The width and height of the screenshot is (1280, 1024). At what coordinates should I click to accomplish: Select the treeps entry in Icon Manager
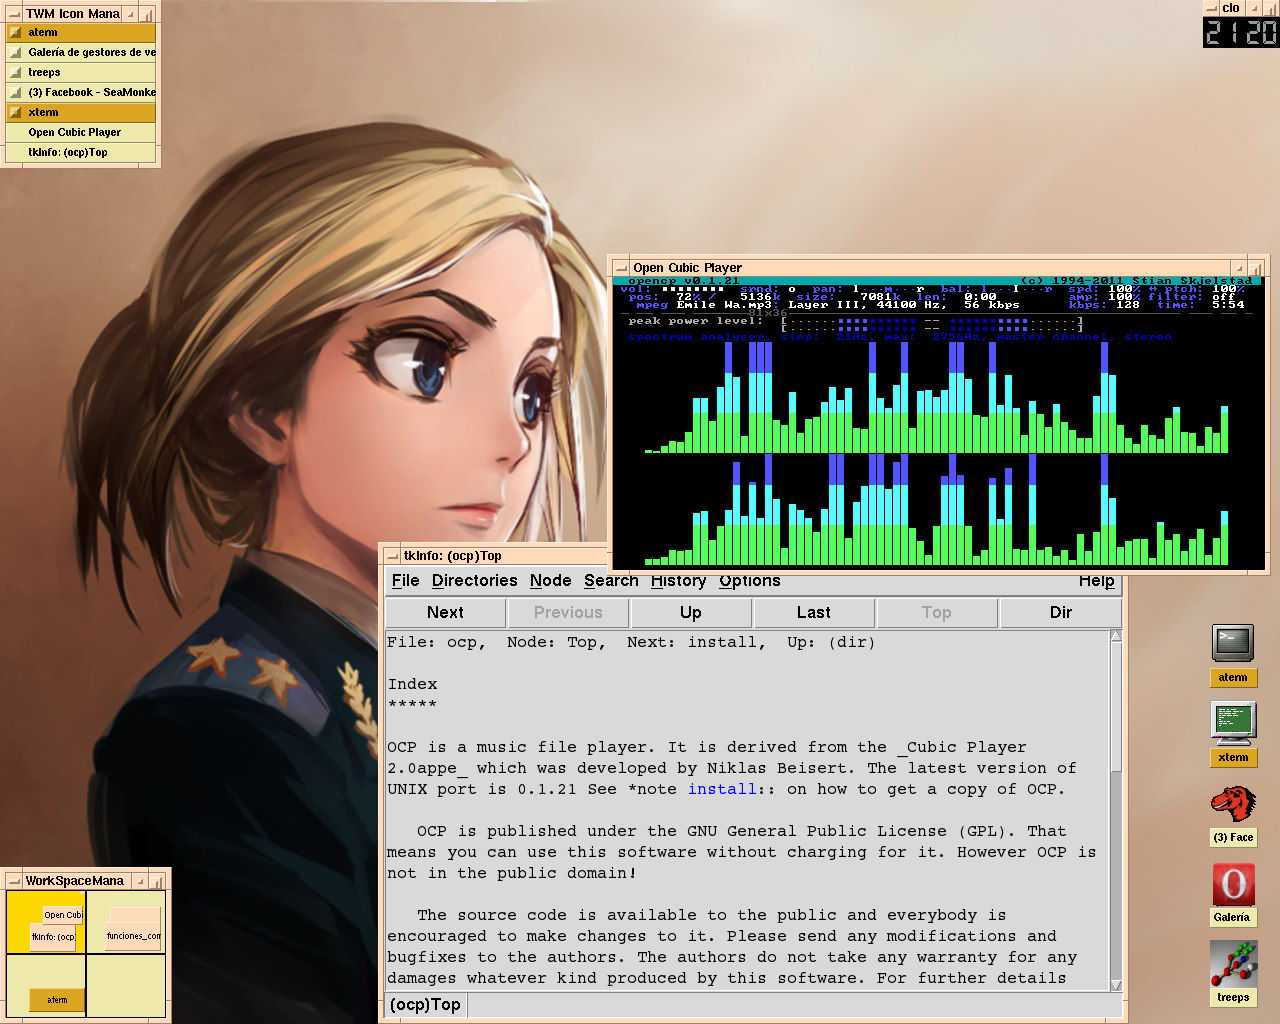pos(80,72)
